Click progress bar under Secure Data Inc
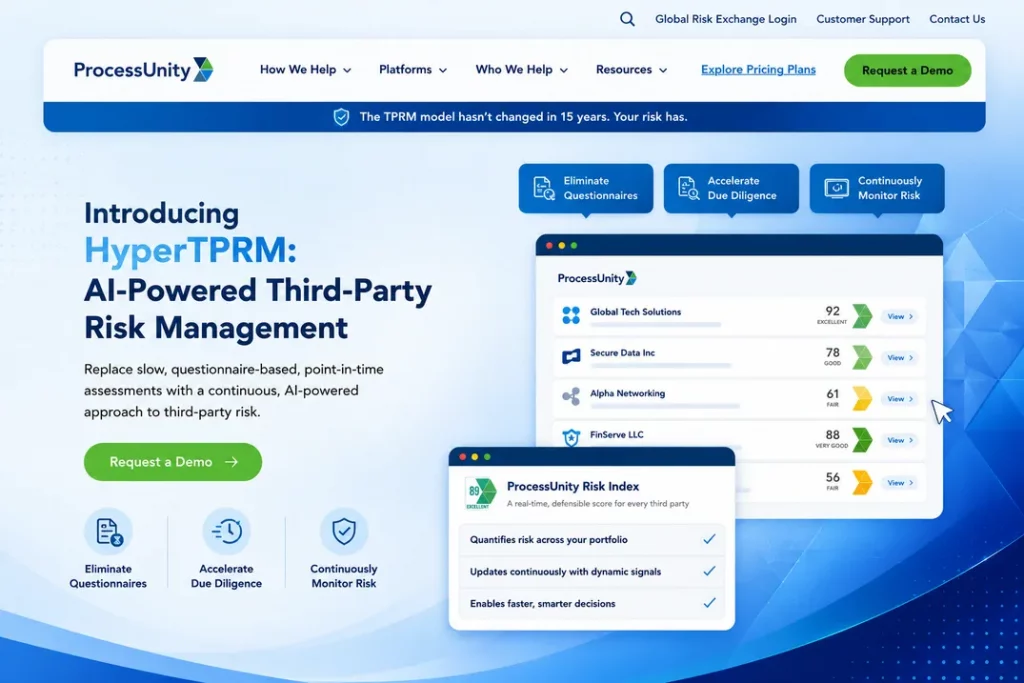The image size is (1024, 683). click(660, 366)
